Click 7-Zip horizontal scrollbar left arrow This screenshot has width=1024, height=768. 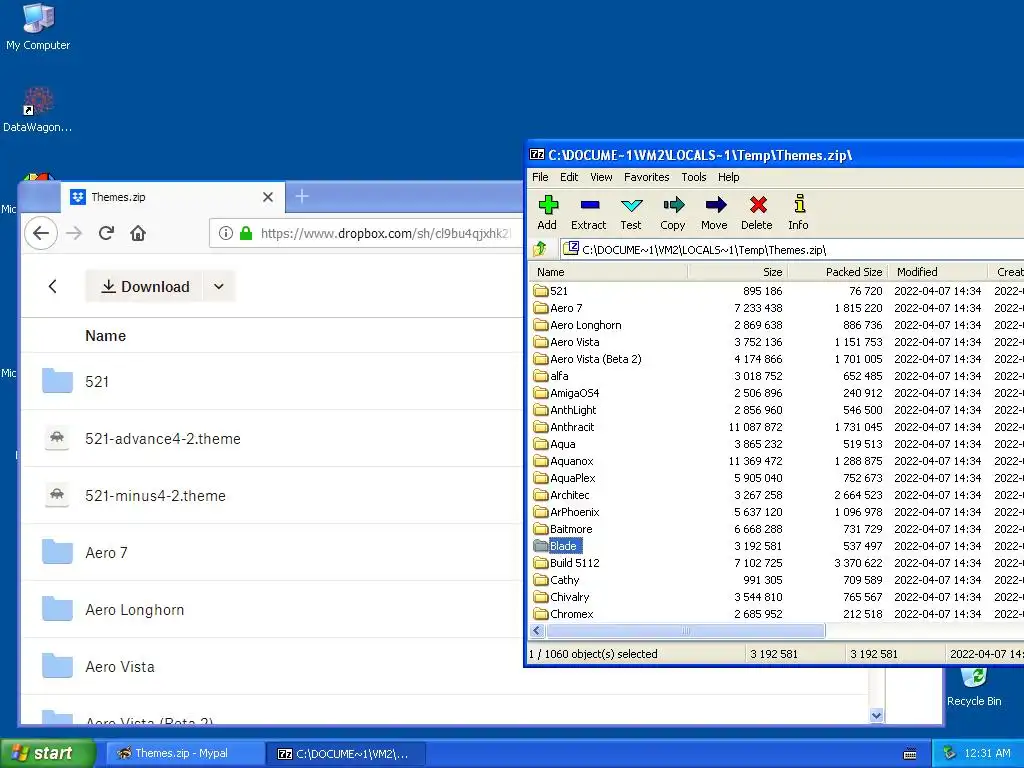tap(537, 631)
